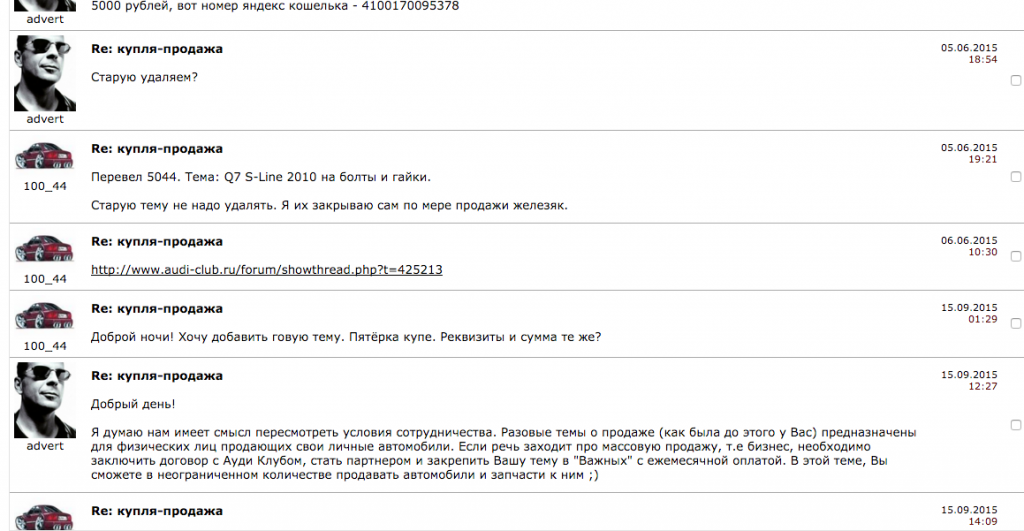Click the red car avatar beside 19:21 message
Viewport: 1024px width, 531px height.
[45, 155]
